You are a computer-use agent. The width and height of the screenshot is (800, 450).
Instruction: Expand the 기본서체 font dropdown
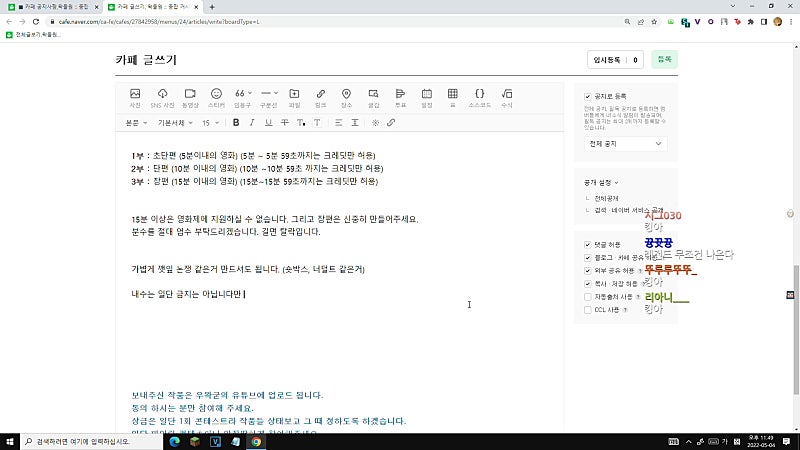tap(175, 123)
